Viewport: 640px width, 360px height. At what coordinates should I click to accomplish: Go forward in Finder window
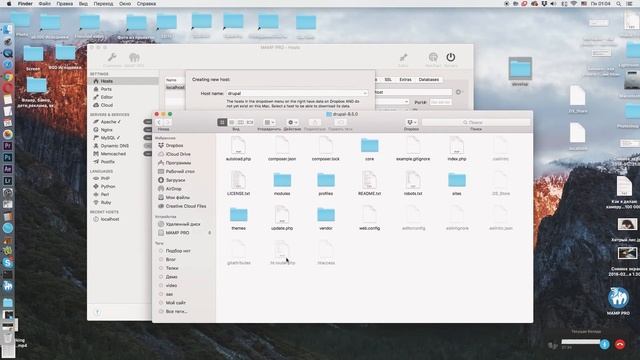tap(167, 122)
